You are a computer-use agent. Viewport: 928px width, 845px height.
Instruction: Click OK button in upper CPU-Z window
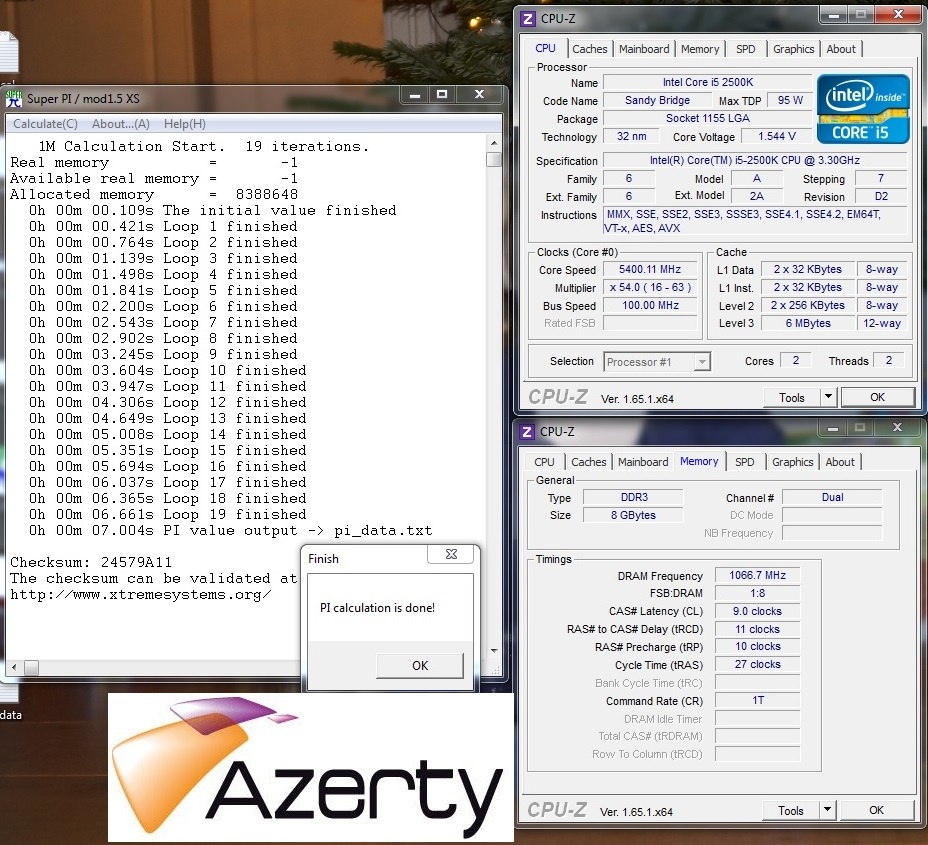877,397
